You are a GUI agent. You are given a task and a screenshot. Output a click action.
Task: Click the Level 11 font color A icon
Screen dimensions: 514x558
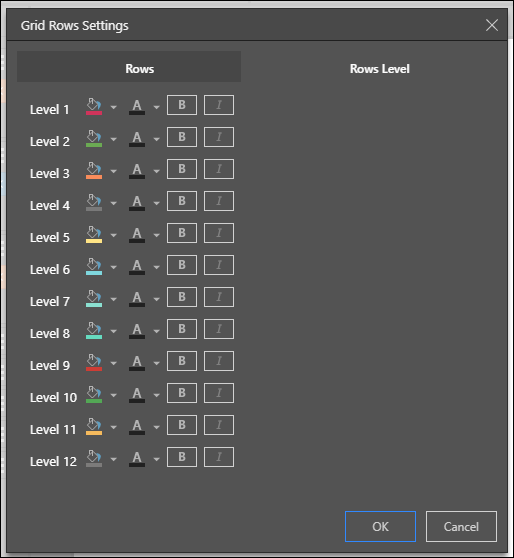pos(137,427)
